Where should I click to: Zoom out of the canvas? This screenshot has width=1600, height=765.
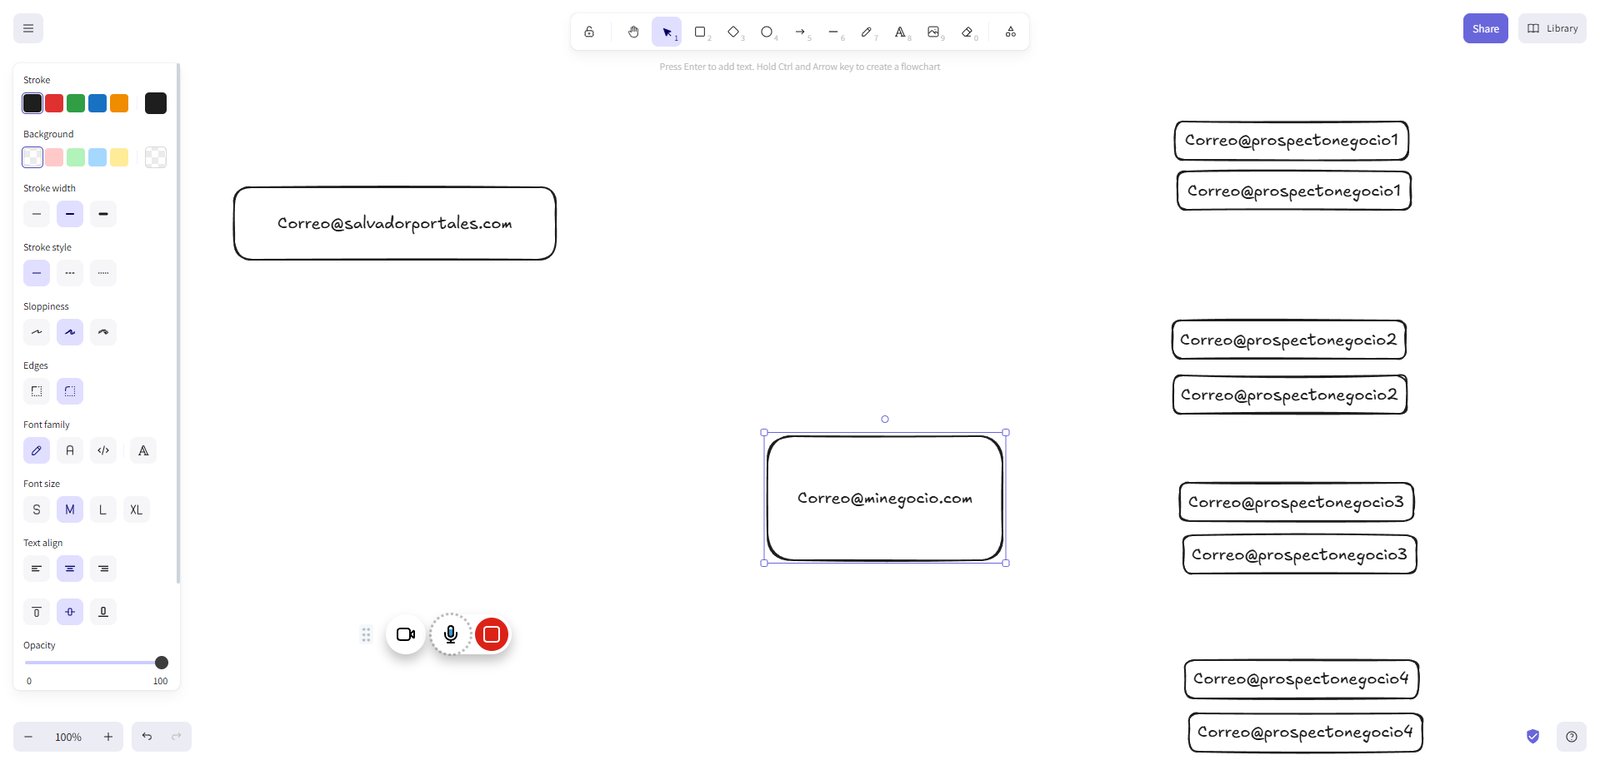pyautogui.click(x=28, y=737)
